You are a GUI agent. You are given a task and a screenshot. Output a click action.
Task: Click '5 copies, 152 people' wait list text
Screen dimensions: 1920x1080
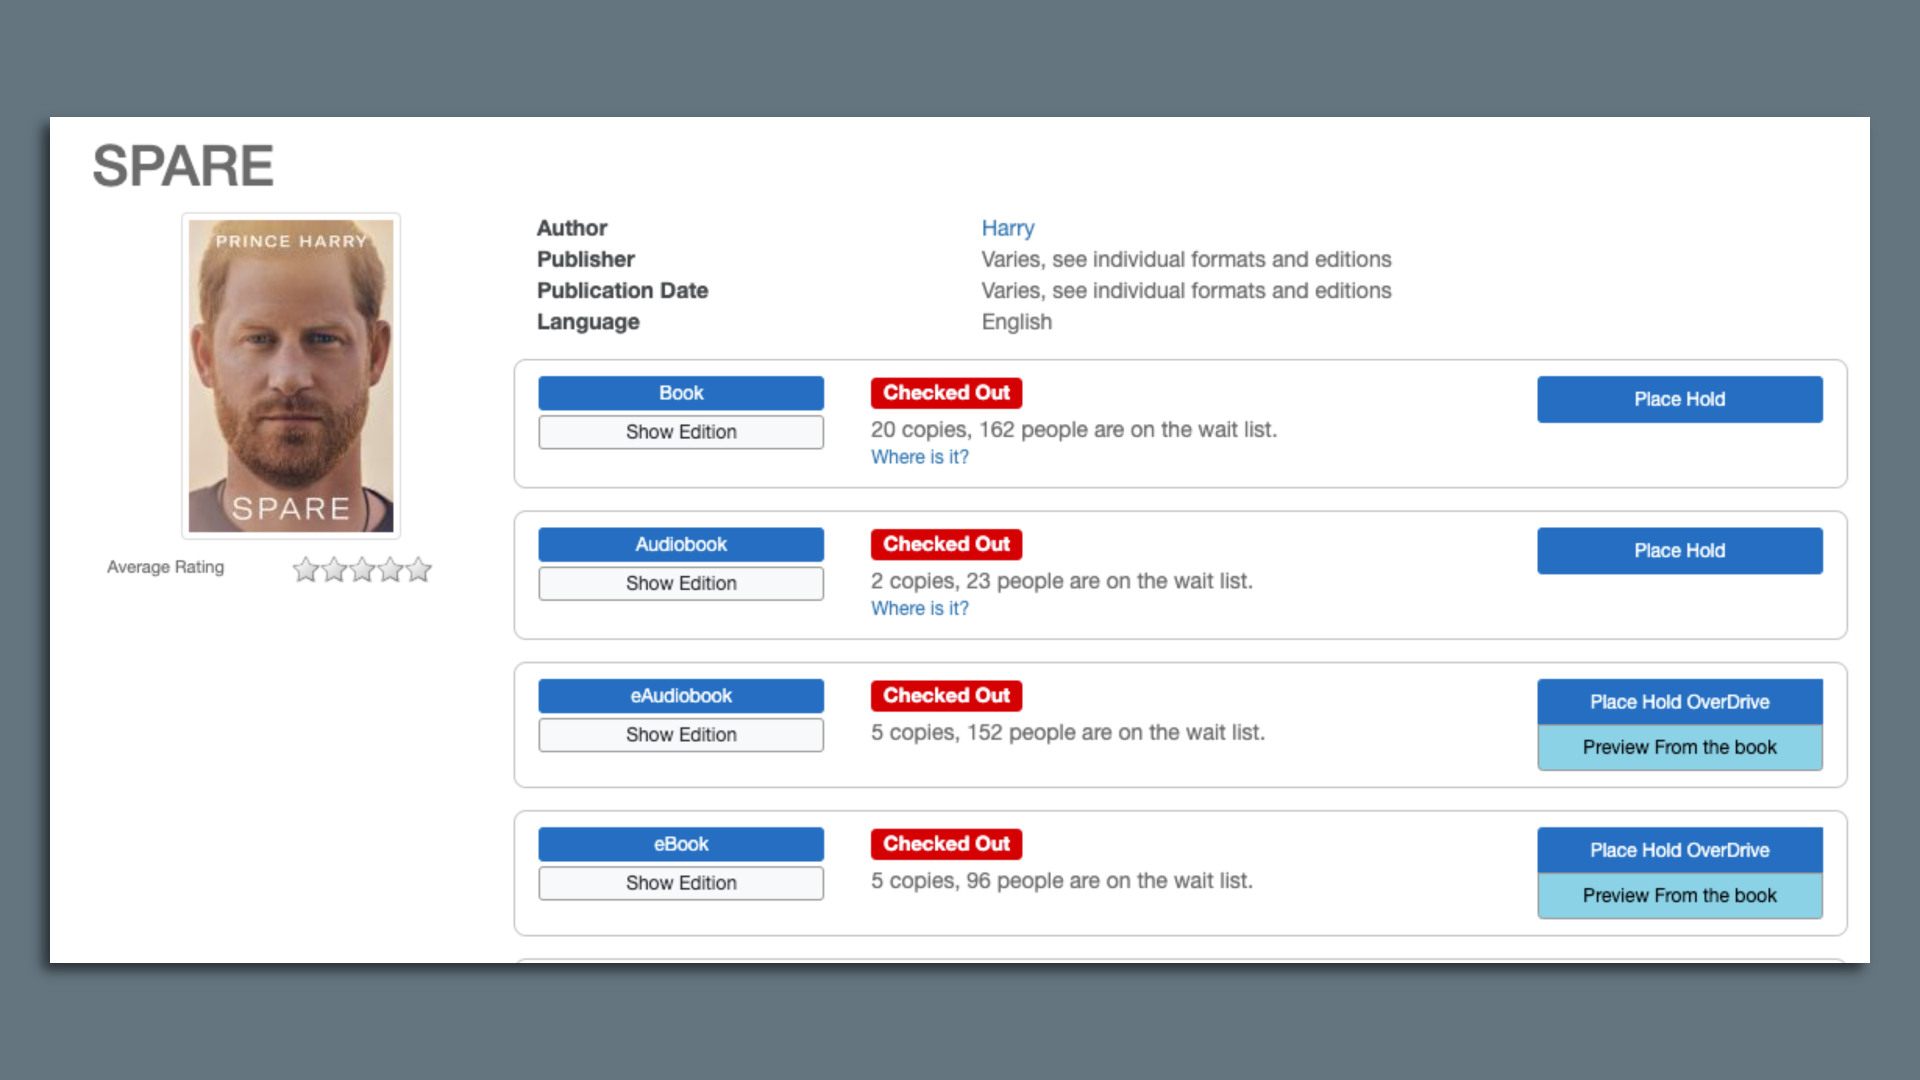click(x=1068, y=732)
